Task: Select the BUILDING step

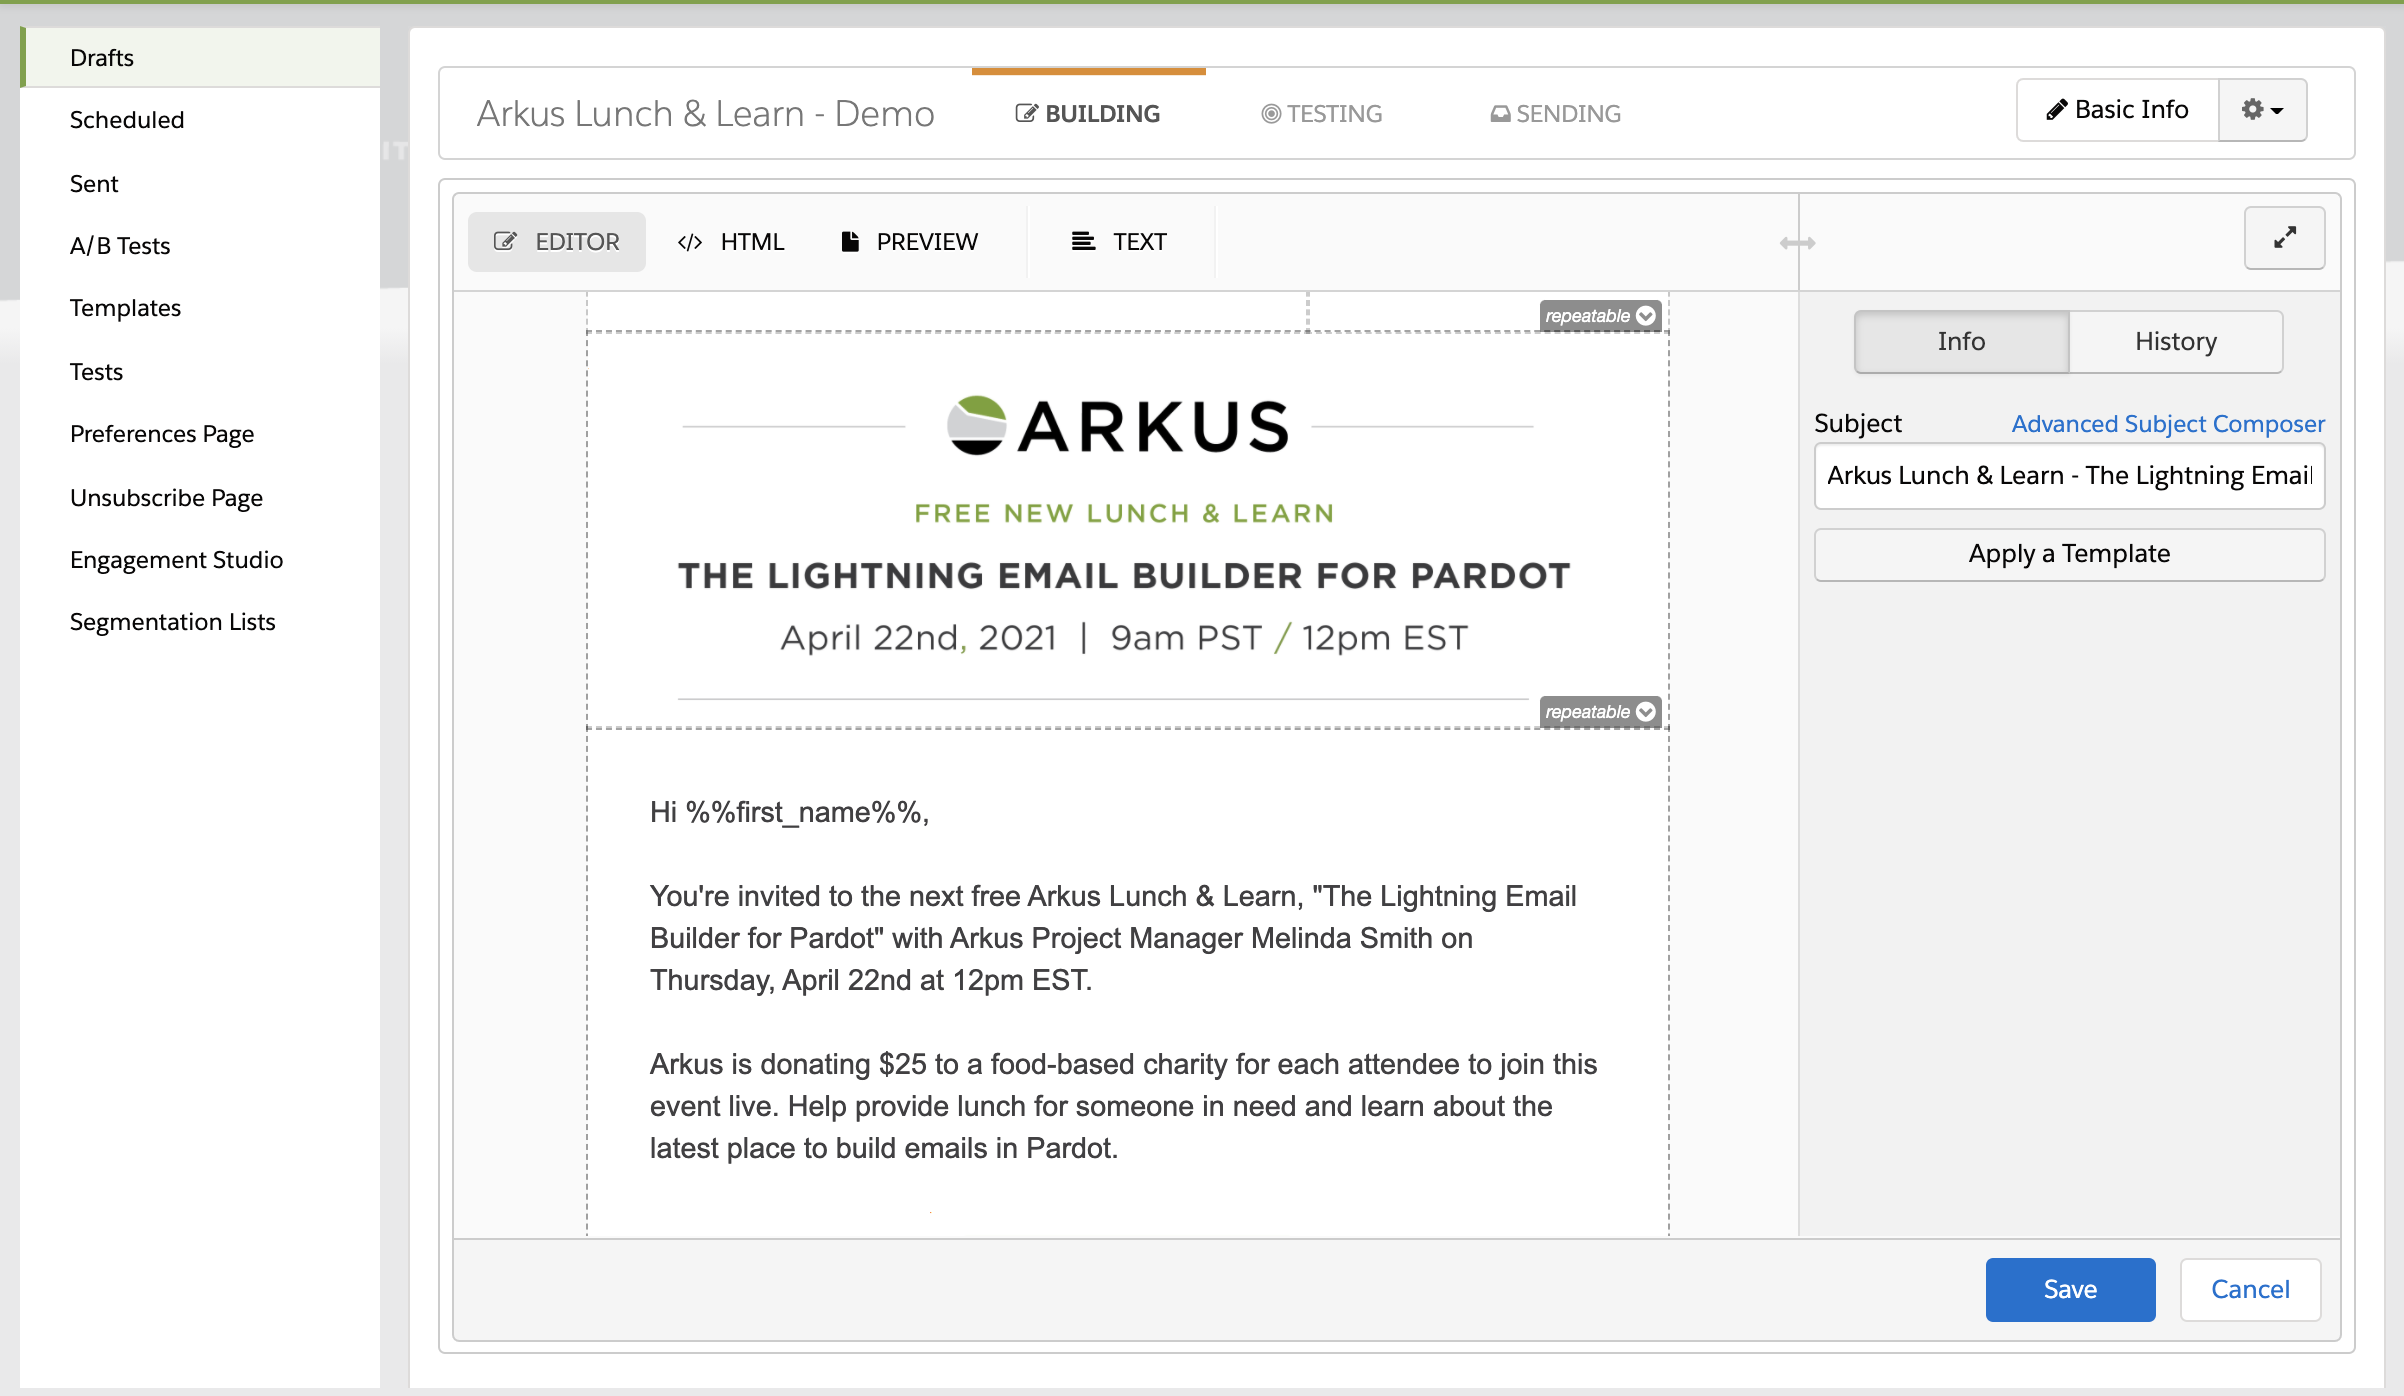Action: point(1088,114)
